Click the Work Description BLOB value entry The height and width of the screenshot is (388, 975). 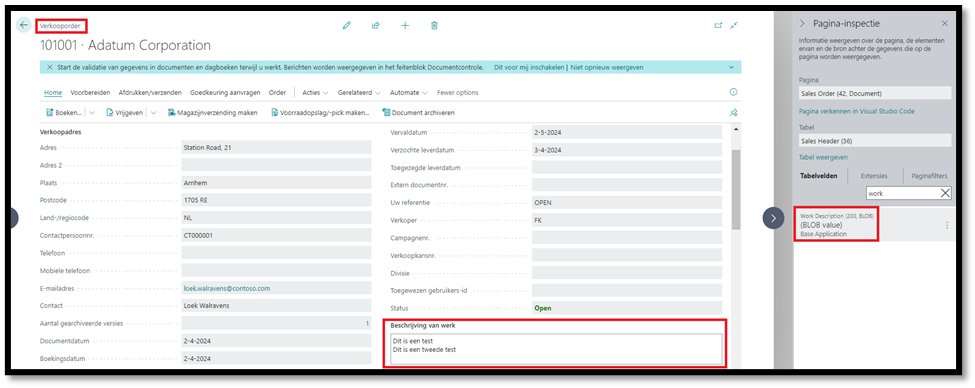coord(836,224)
